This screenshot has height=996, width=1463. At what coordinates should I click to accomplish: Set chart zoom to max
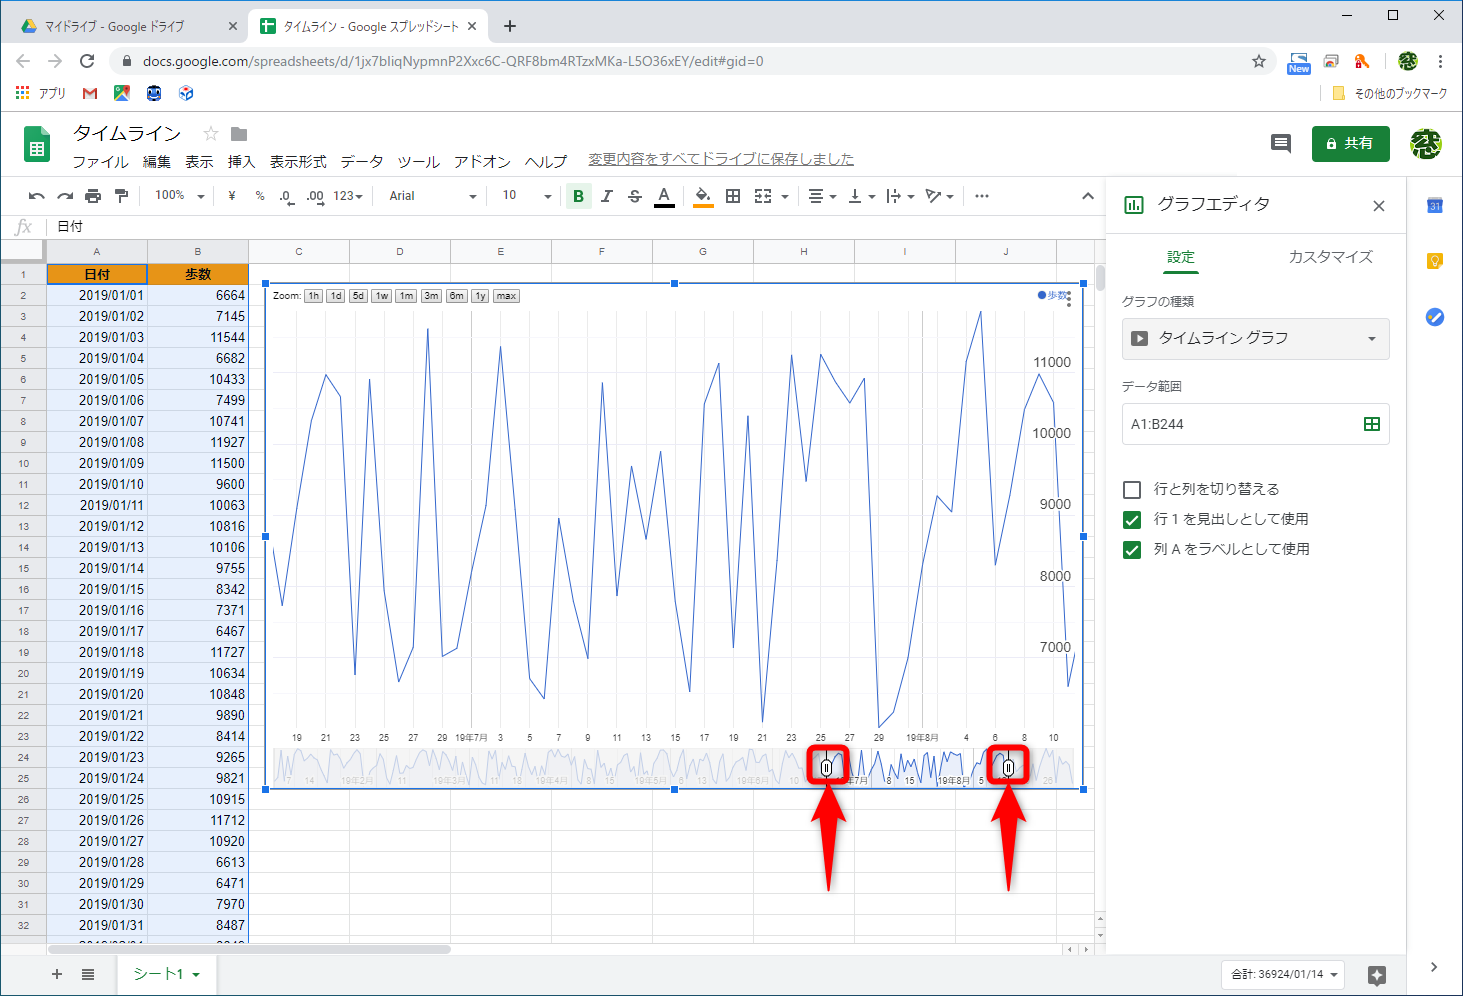506,296
